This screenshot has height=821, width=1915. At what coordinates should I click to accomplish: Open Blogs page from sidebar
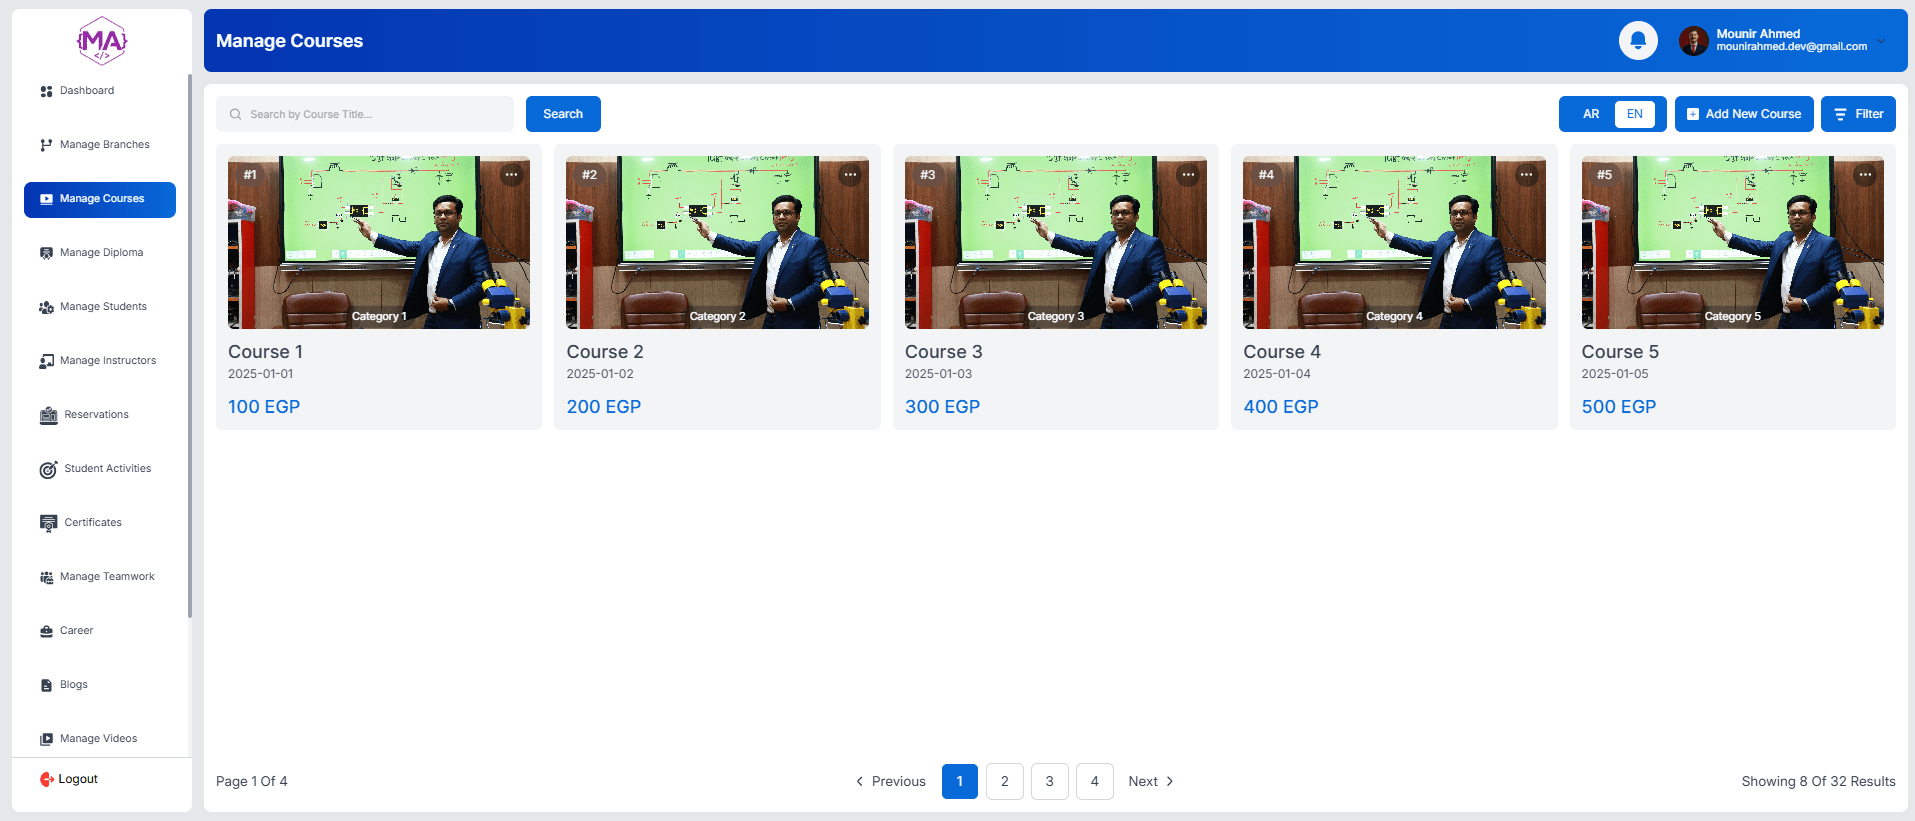[100, 685]
